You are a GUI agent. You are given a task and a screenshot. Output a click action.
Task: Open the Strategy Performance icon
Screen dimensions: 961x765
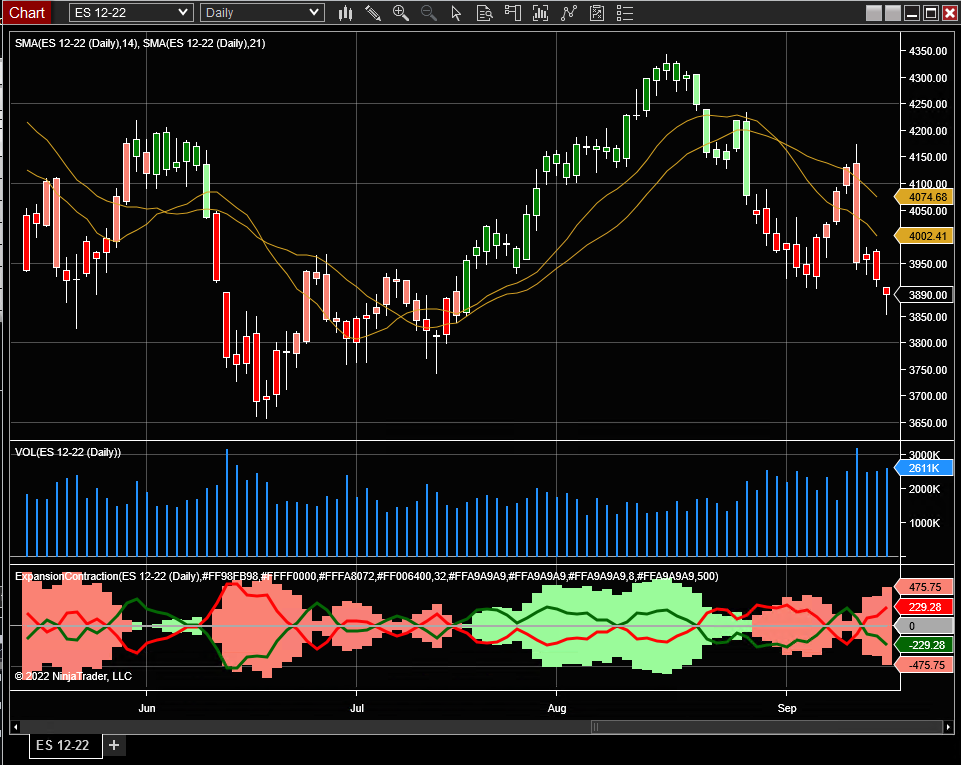[x=596, y=13]
